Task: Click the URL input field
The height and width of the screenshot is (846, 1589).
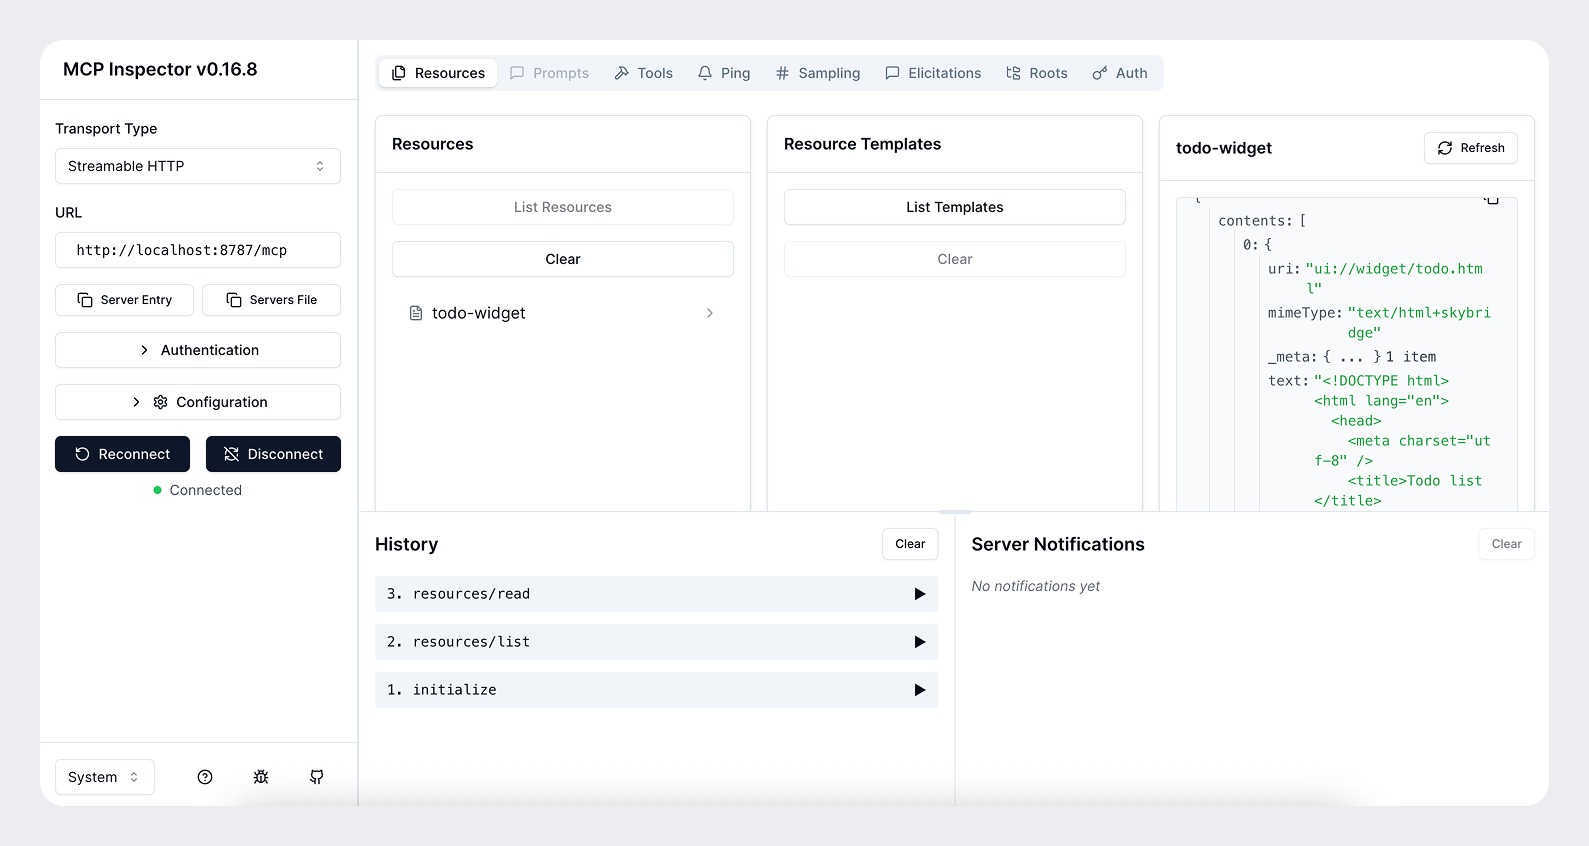Action: click(x=198, y=250)
